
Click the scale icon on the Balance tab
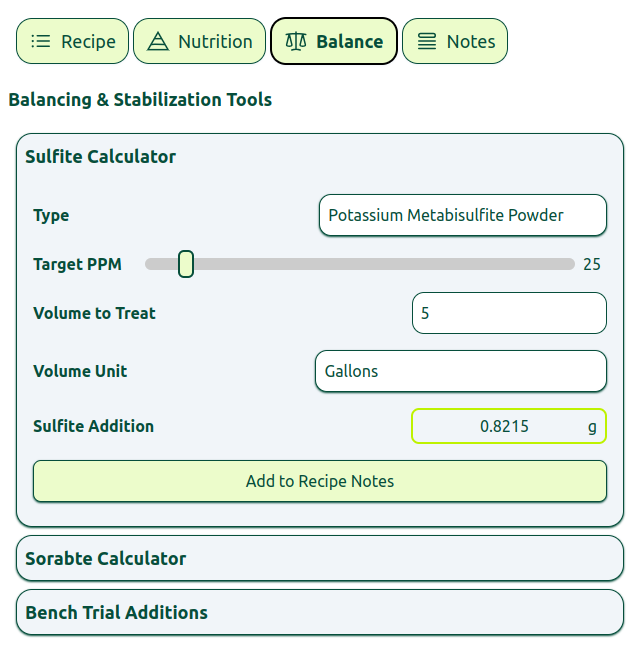click(296, 42)
